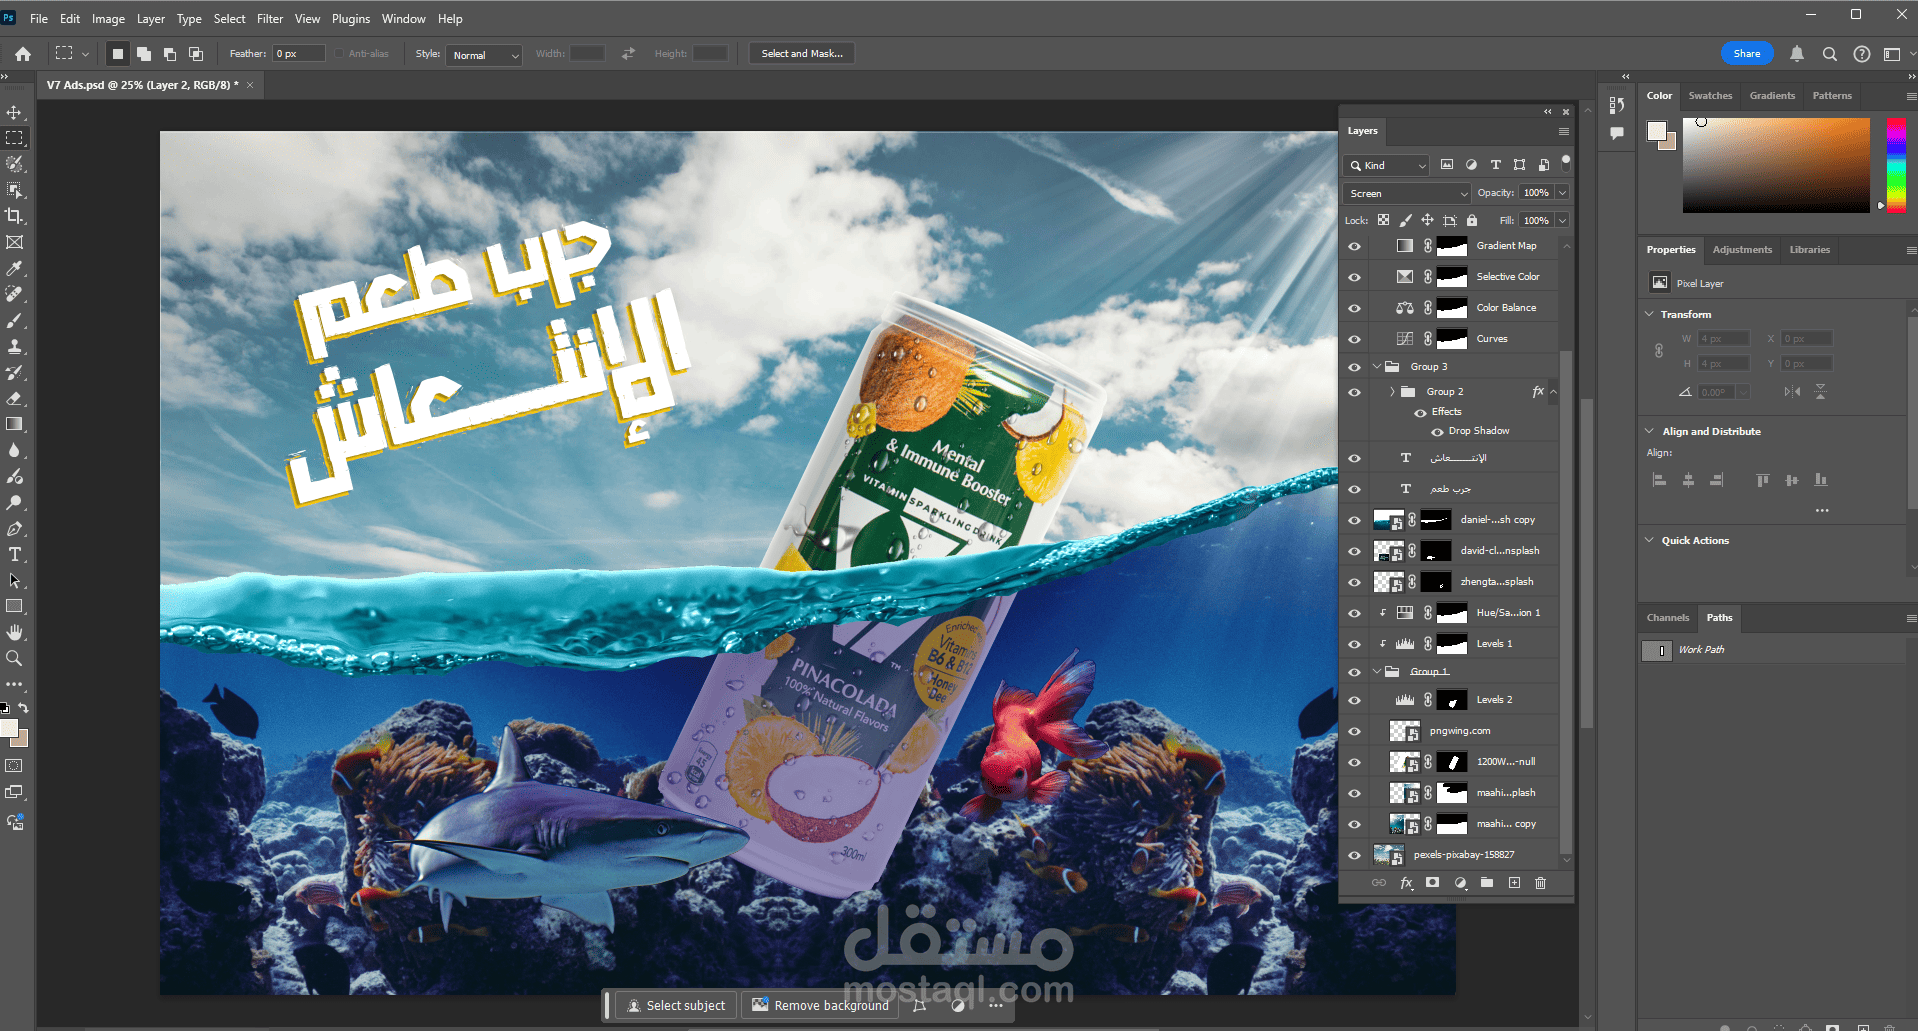Select the Eyedropper tool
This screenshot has width=1918, height=1031.
14,268
